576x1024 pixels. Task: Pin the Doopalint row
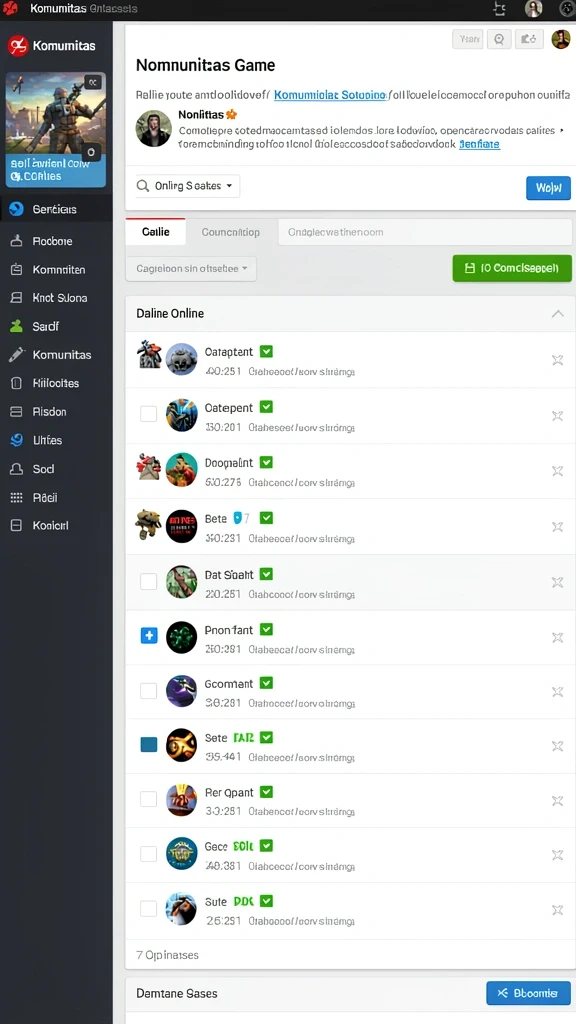coord(557,471)
